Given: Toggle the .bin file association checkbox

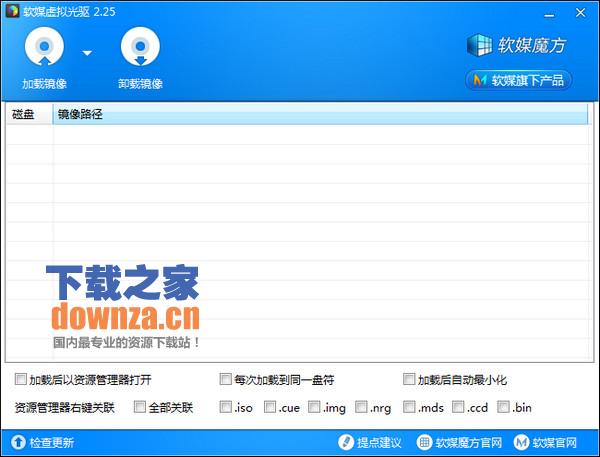Looking at the screenshot, I should click(x=503, y=407).
